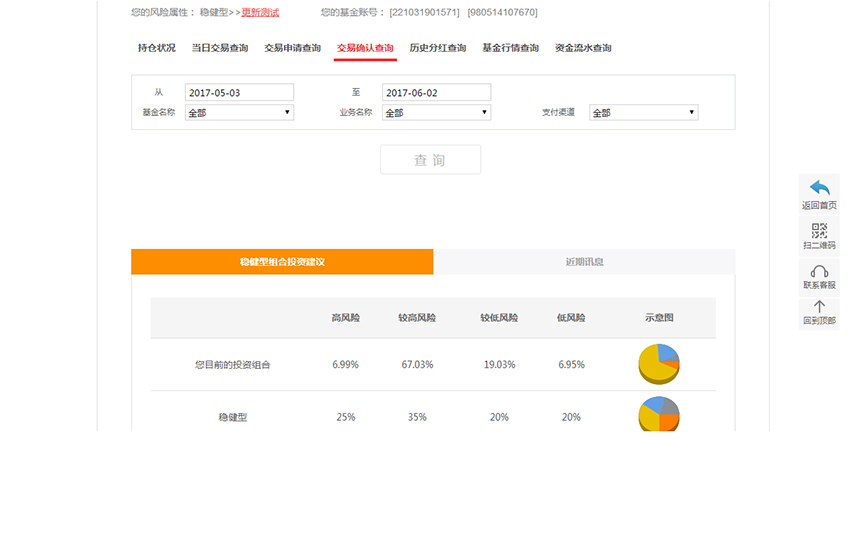Open the 支付渠道 dropdown

pyautogui.click(x=643, y=113)
